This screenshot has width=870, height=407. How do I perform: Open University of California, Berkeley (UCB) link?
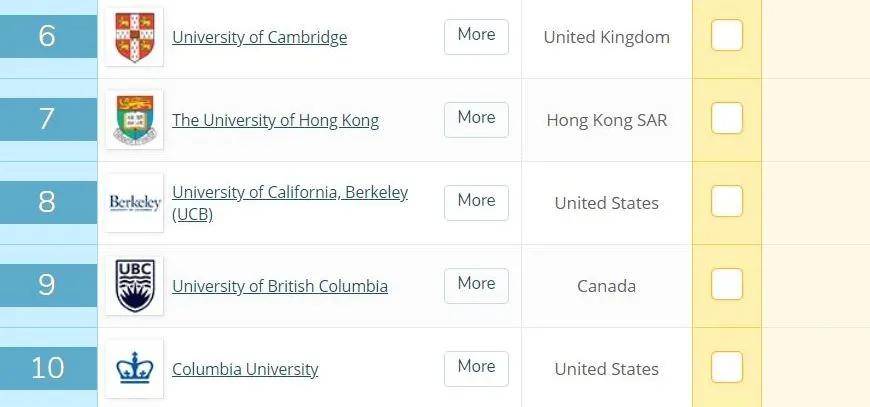(x=290, y=203)
